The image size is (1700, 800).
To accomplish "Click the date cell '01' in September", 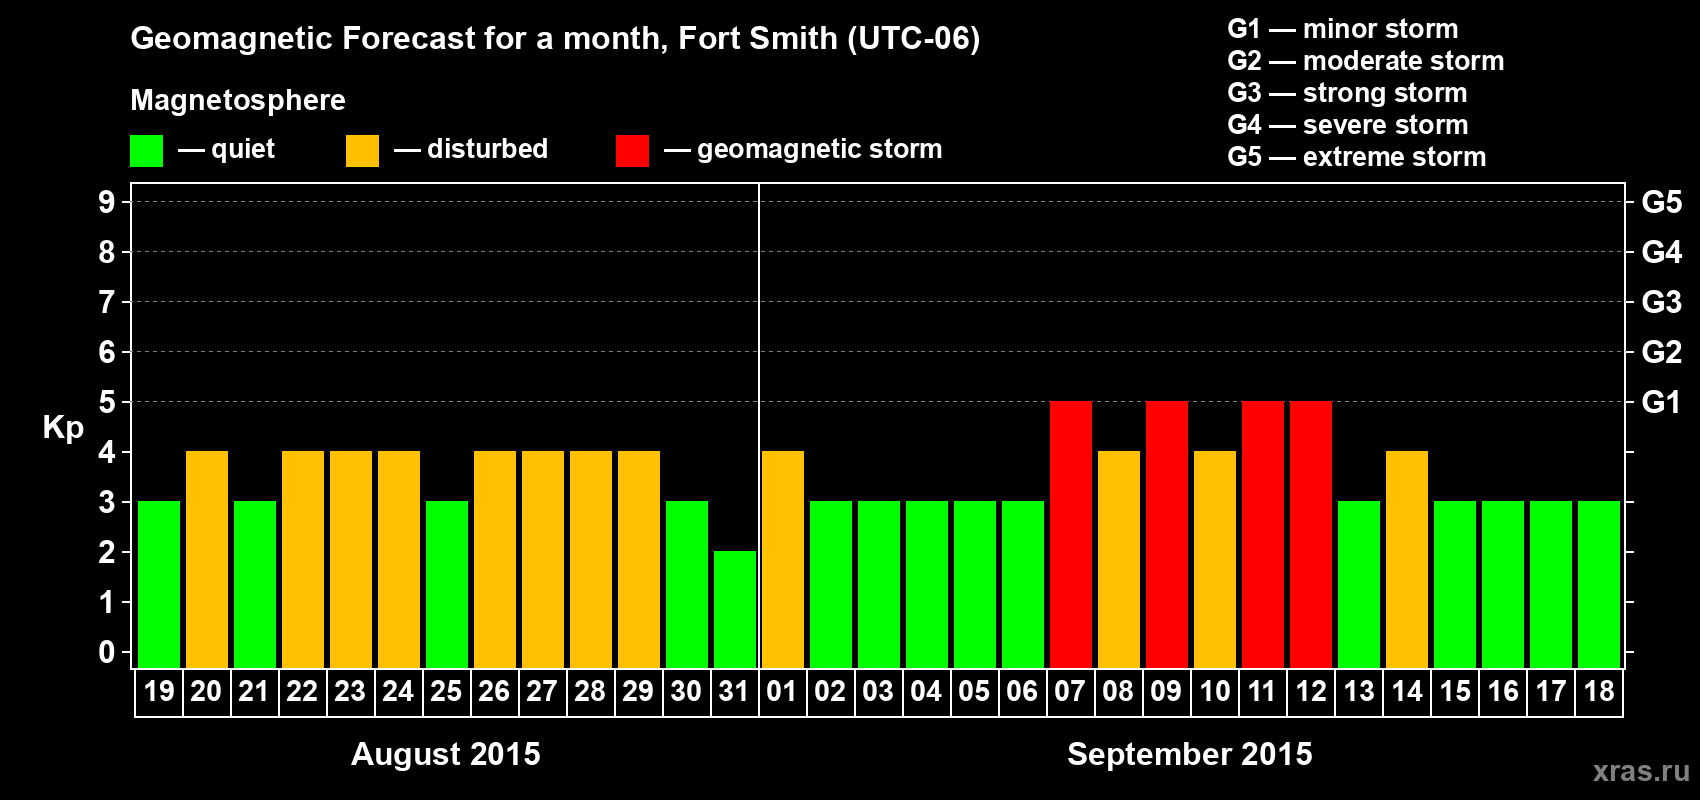I will point(783,692).
